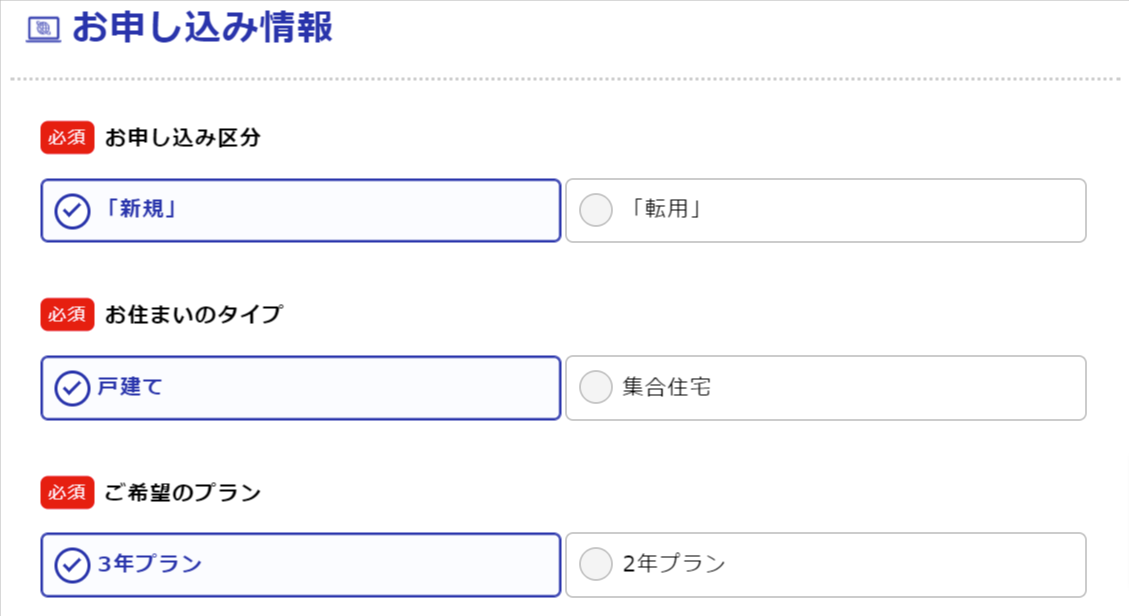Select 集合住宅 as housing type
1129x616 pixels.
[x=826, y=387]
